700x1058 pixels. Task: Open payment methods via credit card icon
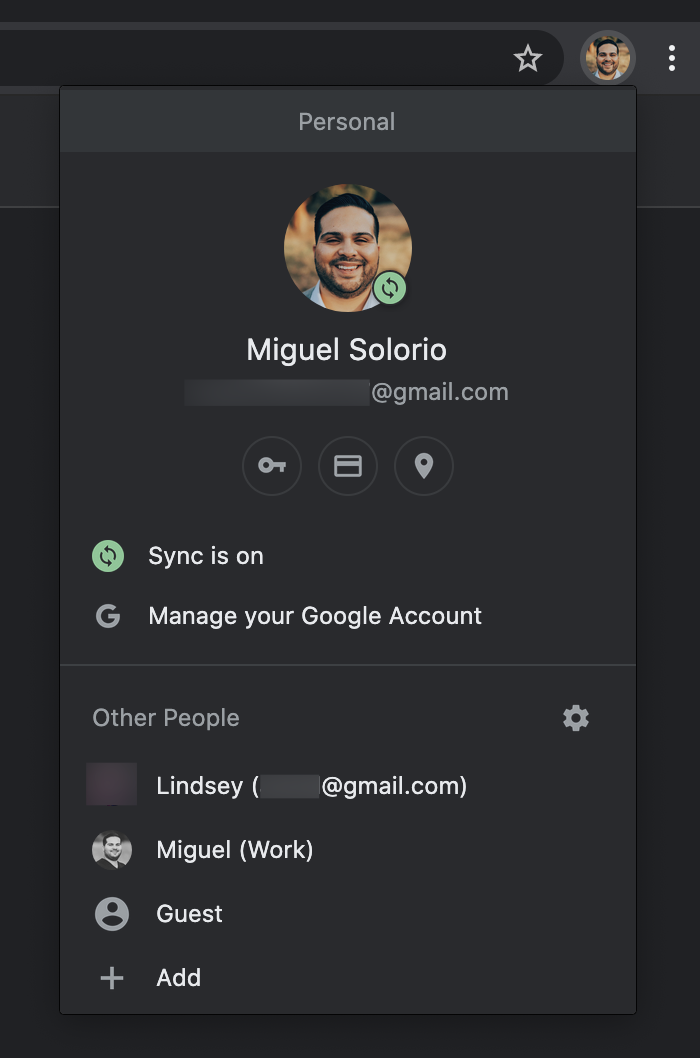[348, 466]
